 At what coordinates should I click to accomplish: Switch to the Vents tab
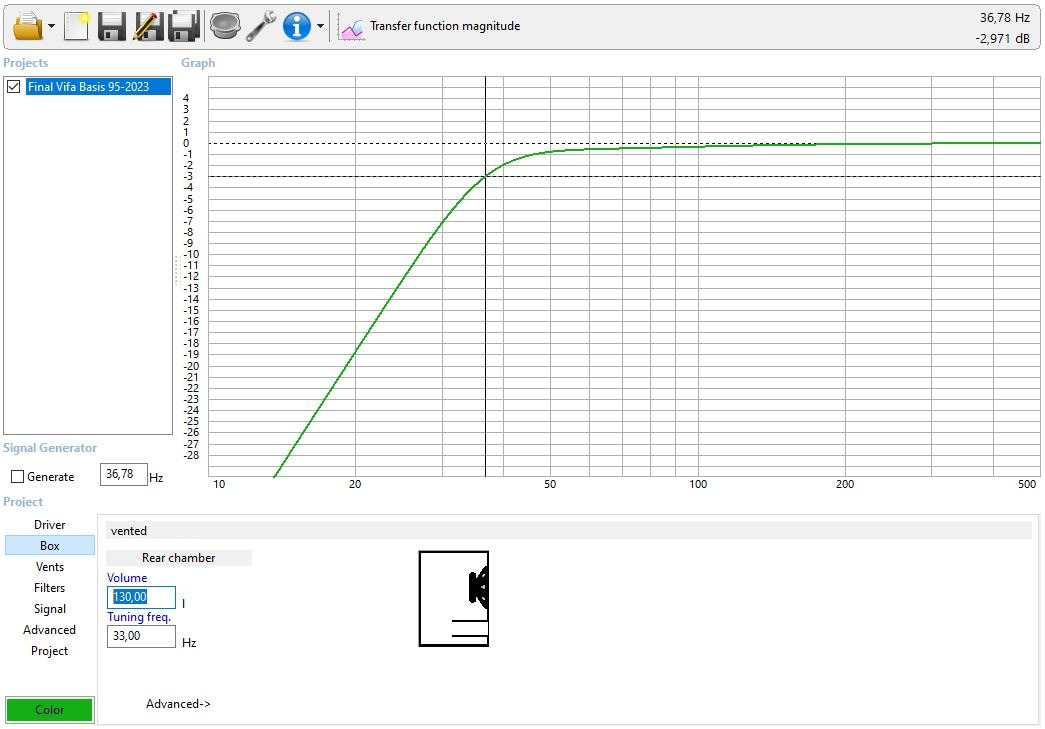click(49, 566)
